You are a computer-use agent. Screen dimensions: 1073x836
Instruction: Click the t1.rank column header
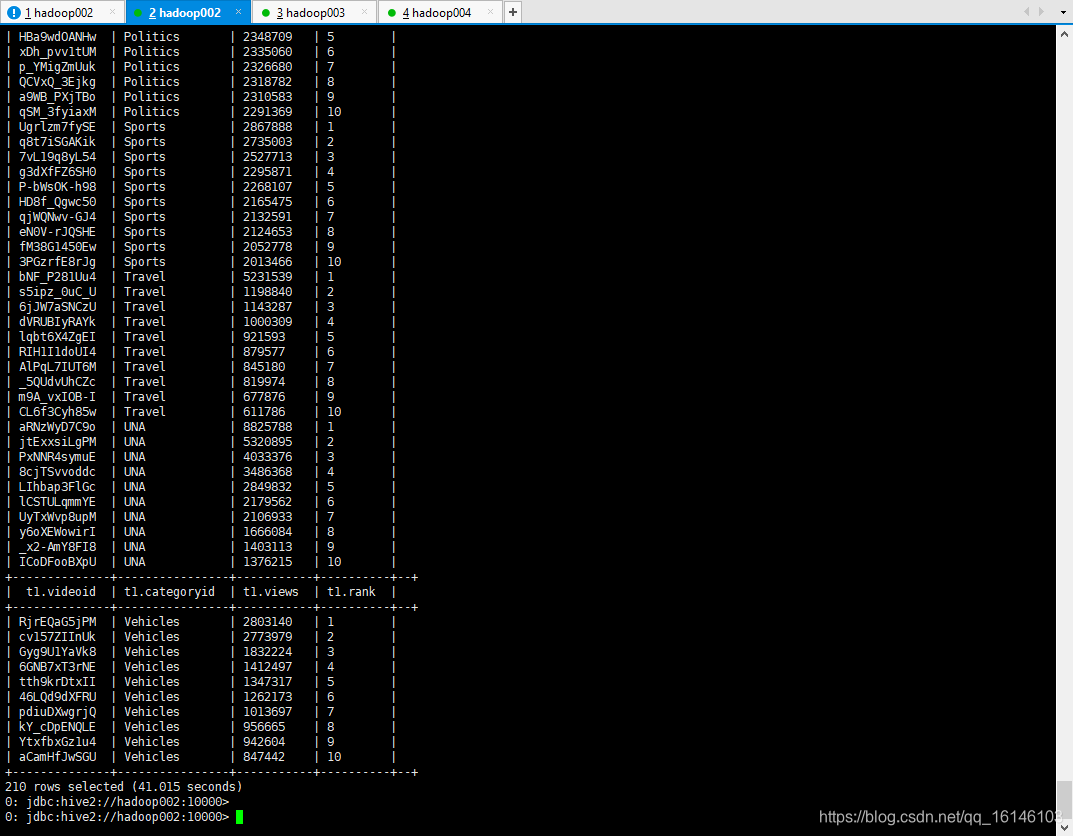[x=351, y=592]
